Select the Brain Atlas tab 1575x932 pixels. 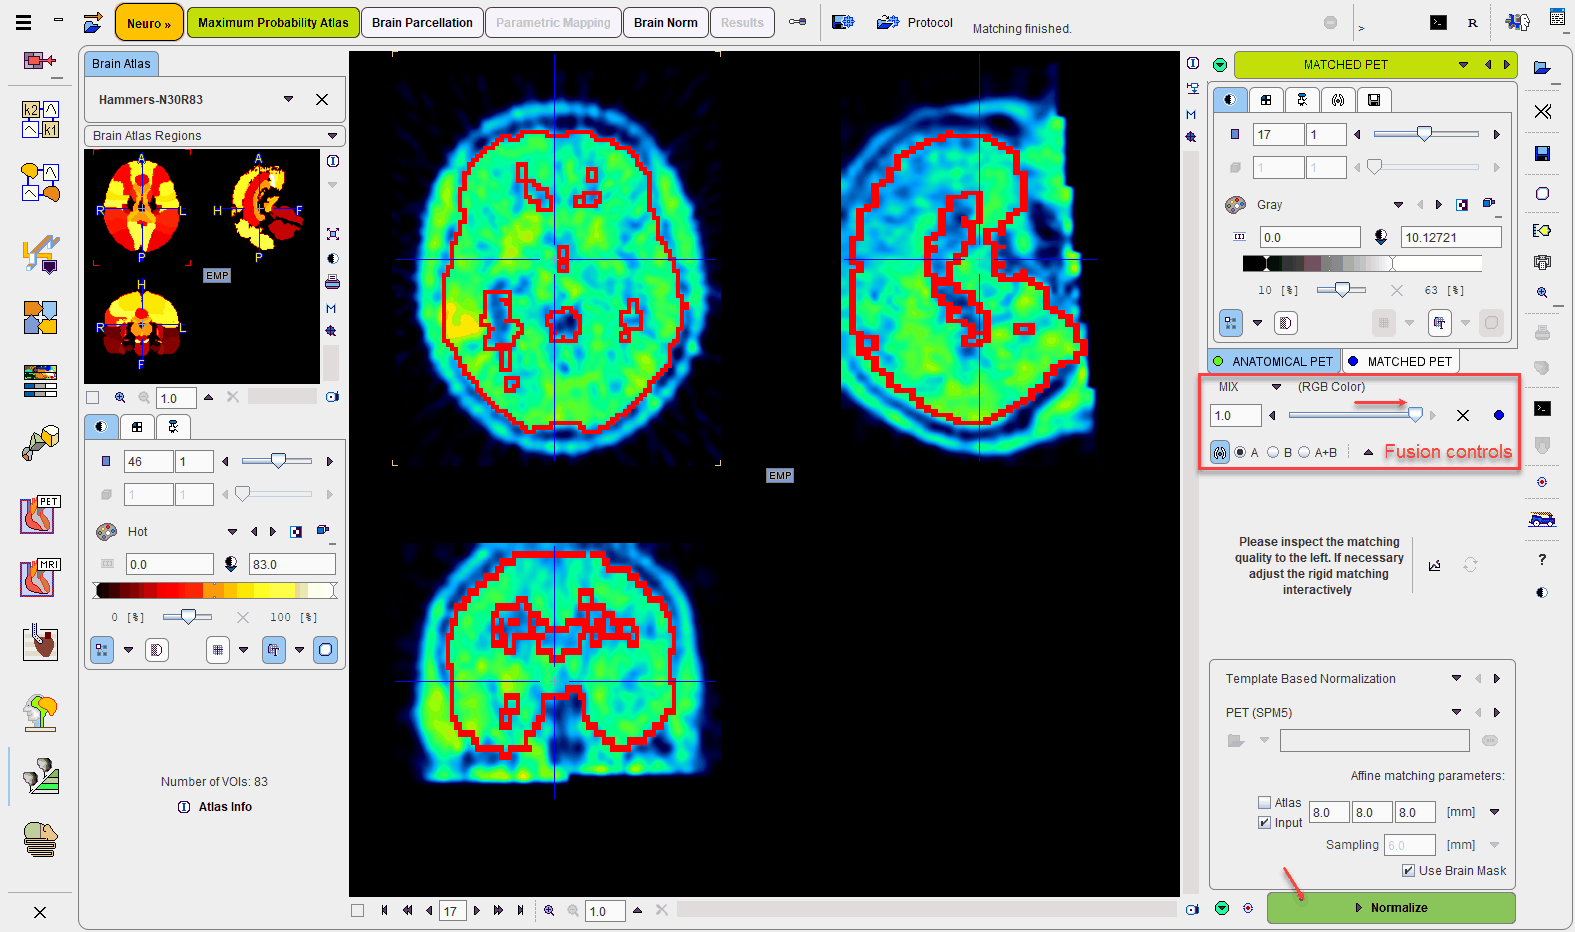(121, 63)
